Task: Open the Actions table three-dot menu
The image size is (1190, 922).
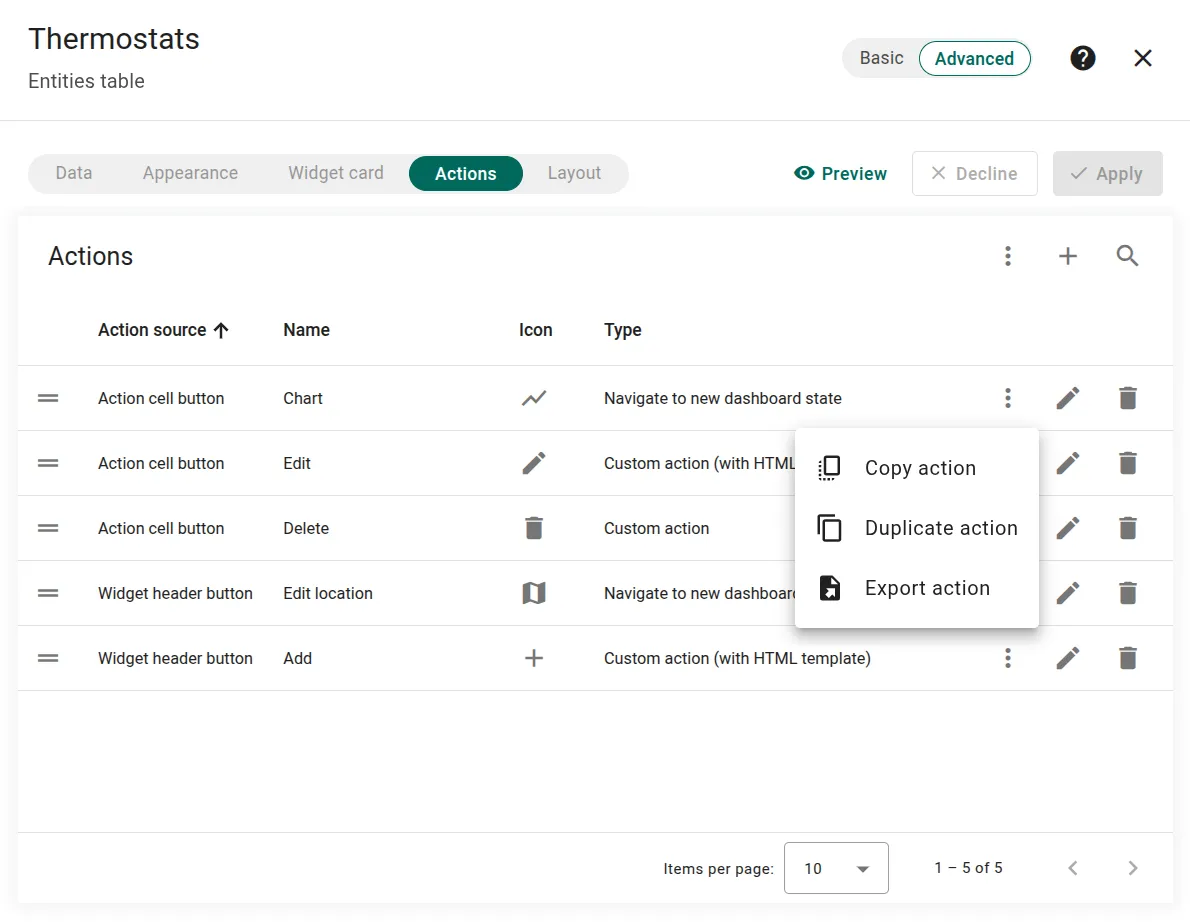Action: (1008, 256)
